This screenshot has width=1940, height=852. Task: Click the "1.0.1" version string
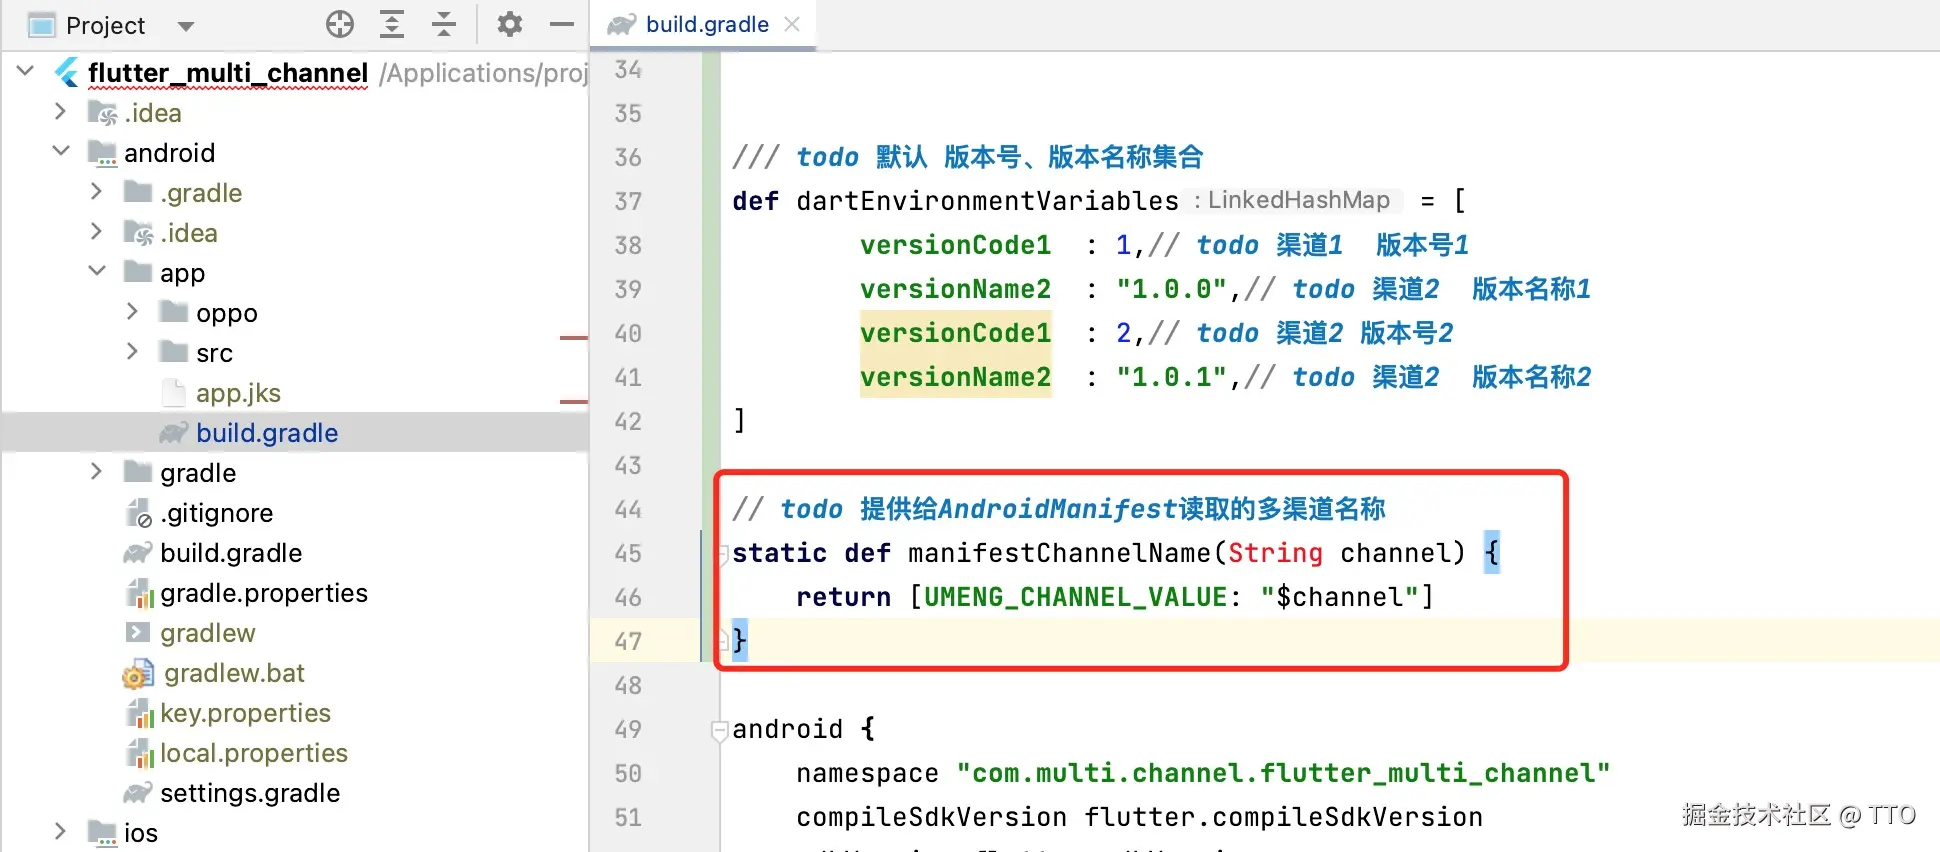(x=1171, y=377)
